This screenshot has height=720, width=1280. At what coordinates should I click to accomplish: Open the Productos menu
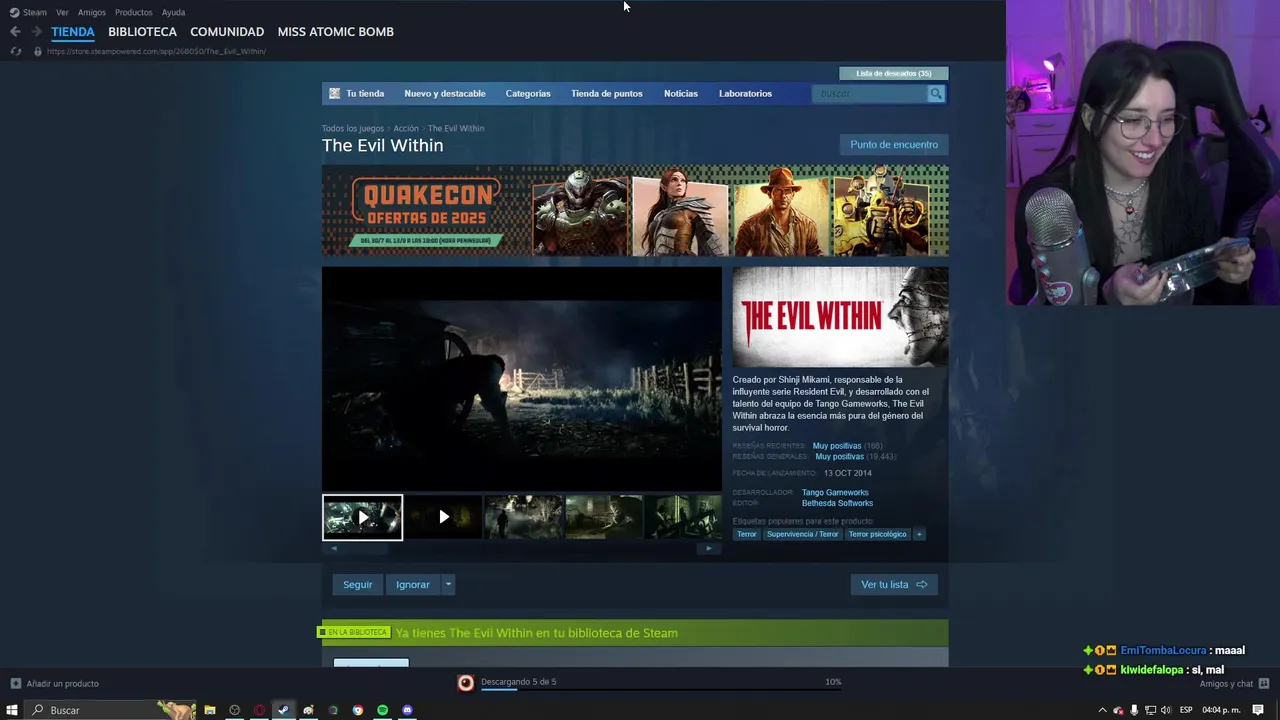(134, 12)
